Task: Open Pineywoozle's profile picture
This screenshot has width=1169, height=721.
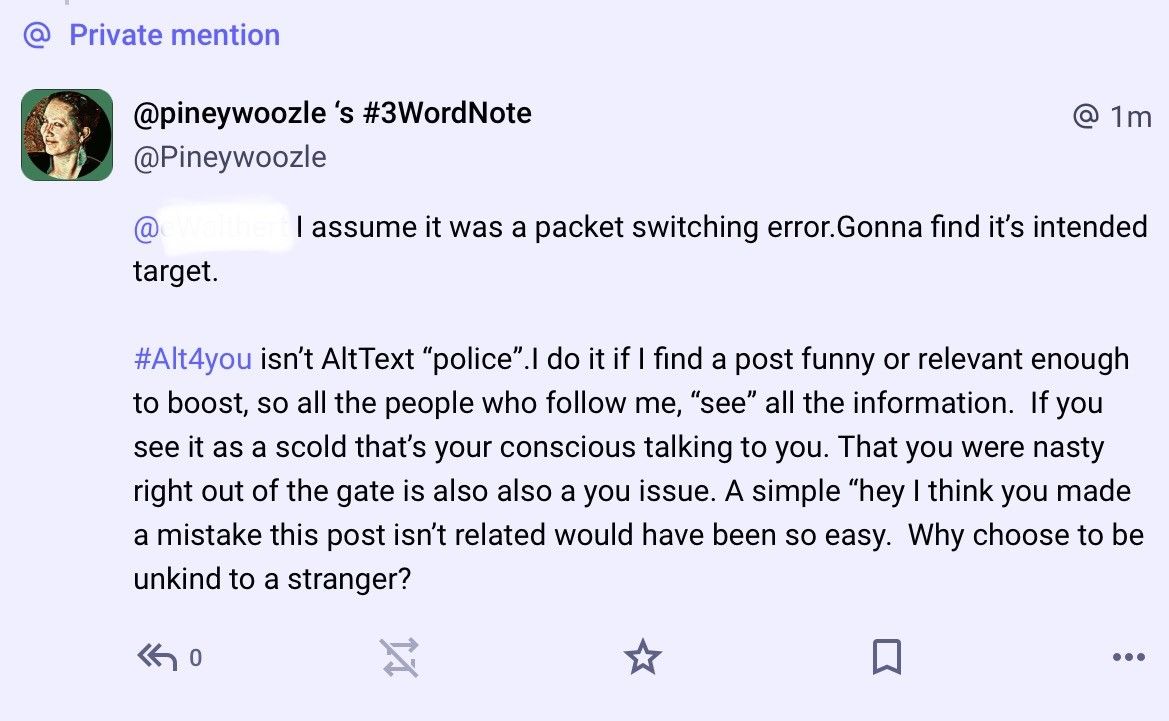Action: tap(66, 134)
